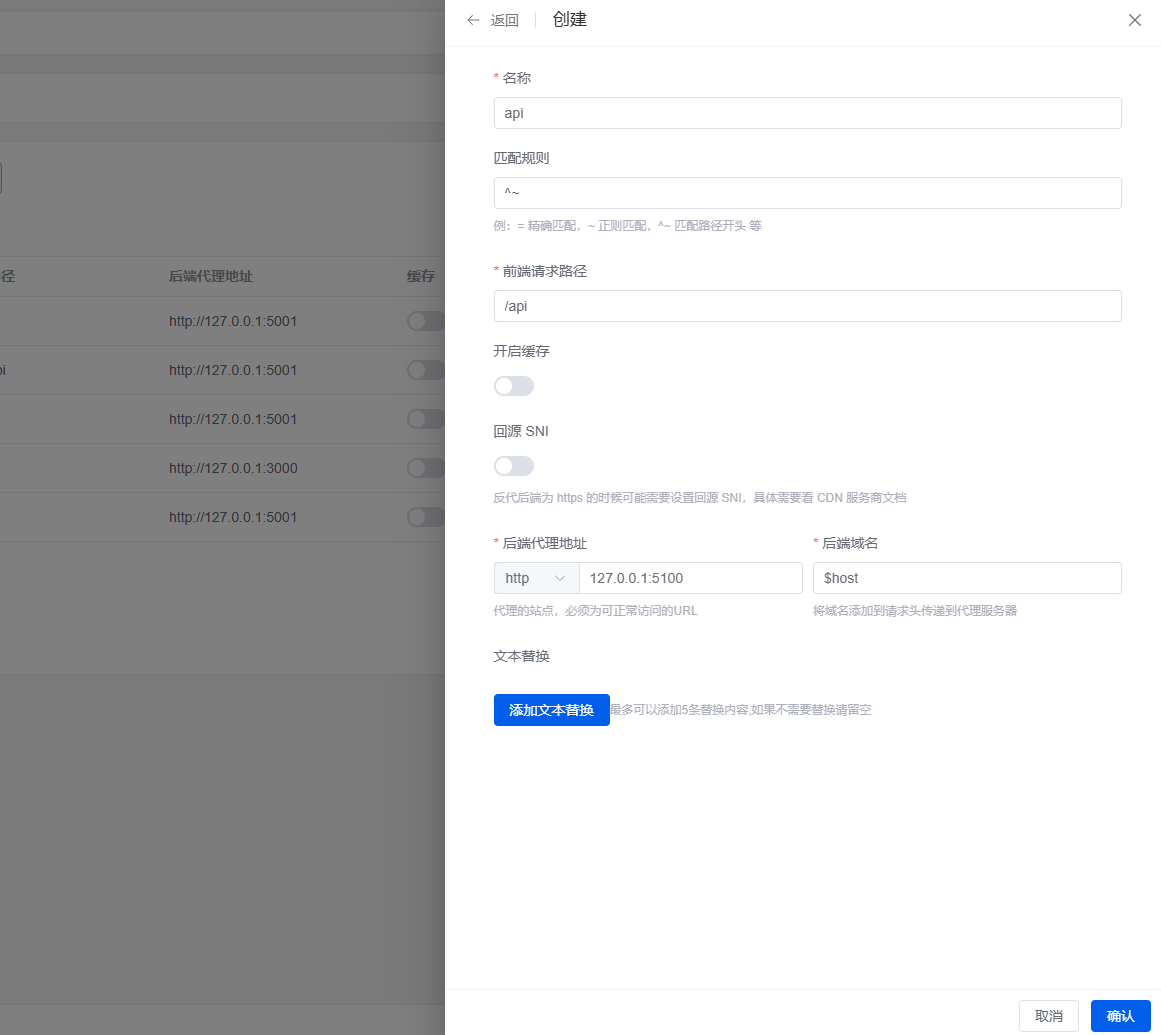
Task: Enable the 回源 SNI switch
Action: 514,466
